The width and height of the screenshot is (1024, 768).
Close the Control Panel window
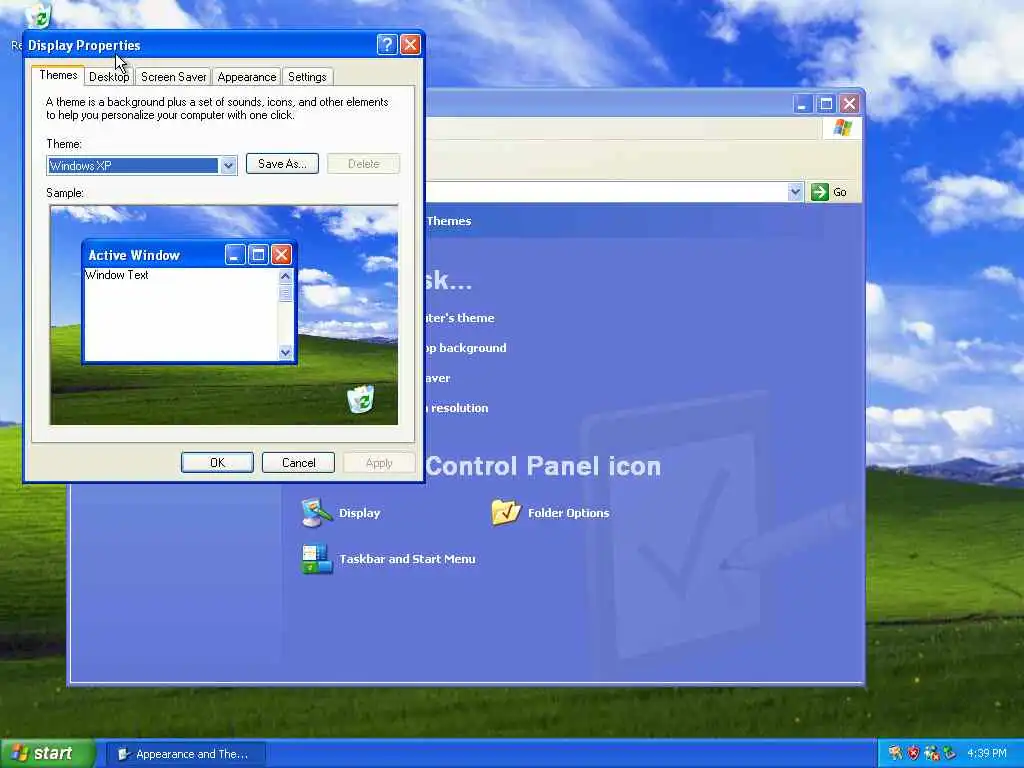tap(849, 104)
